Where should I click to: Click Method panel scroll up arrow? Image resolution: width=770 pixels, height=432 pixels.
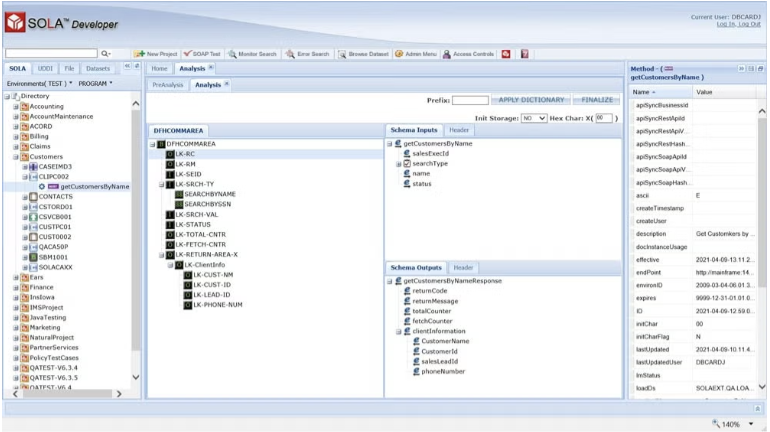point(762,111)
